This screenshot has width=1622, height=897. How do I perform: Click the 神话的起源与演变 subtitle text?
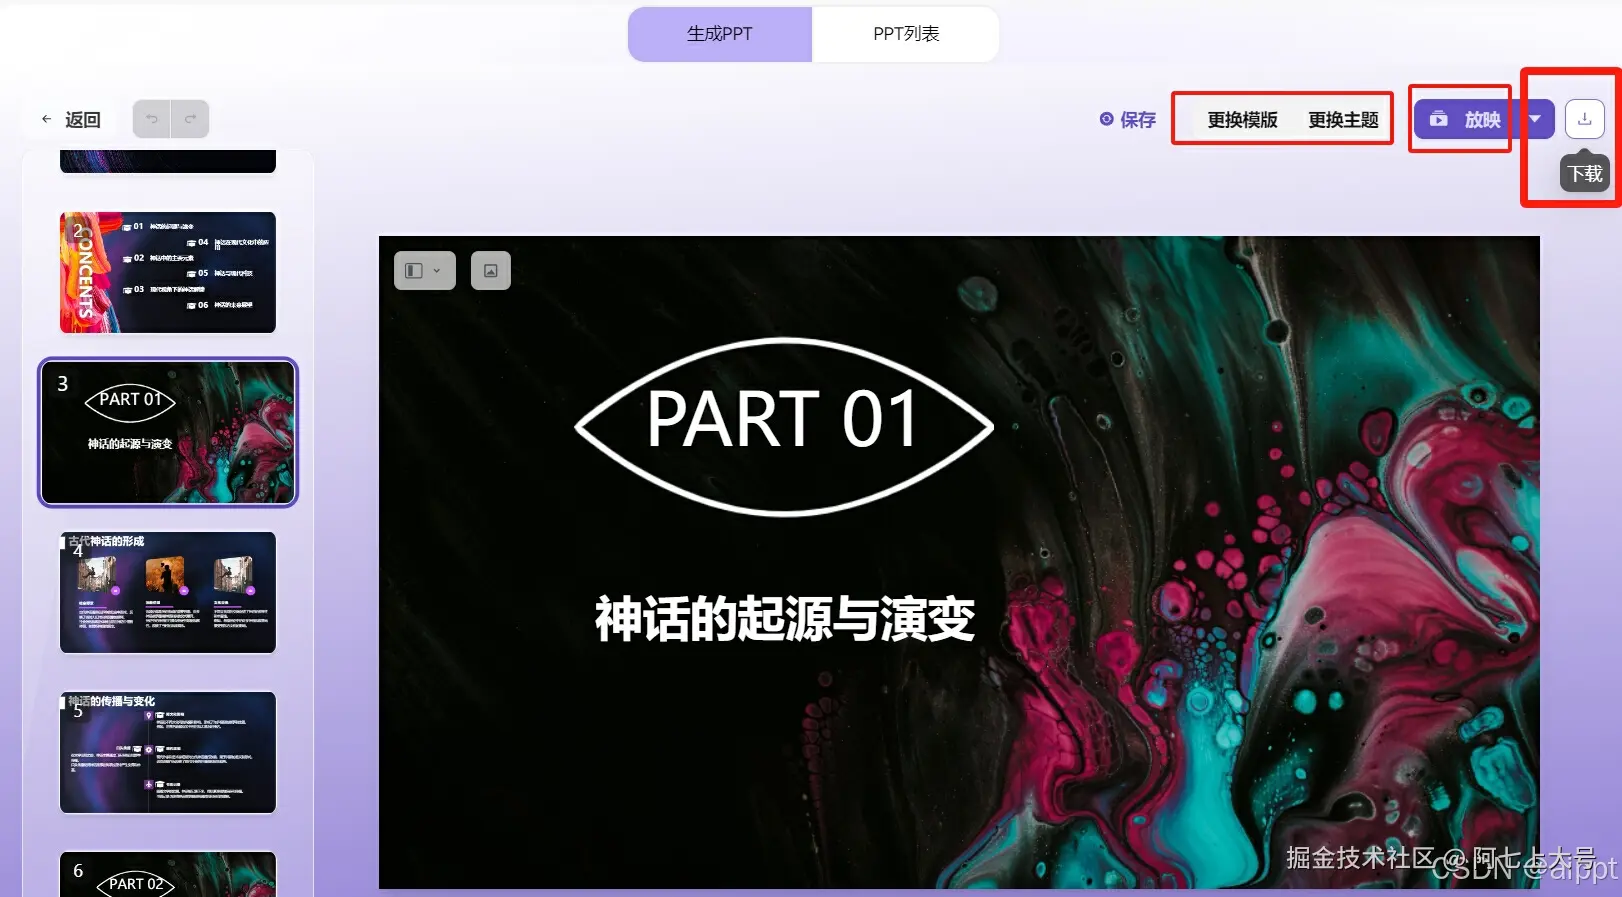[x=785, y=619]
